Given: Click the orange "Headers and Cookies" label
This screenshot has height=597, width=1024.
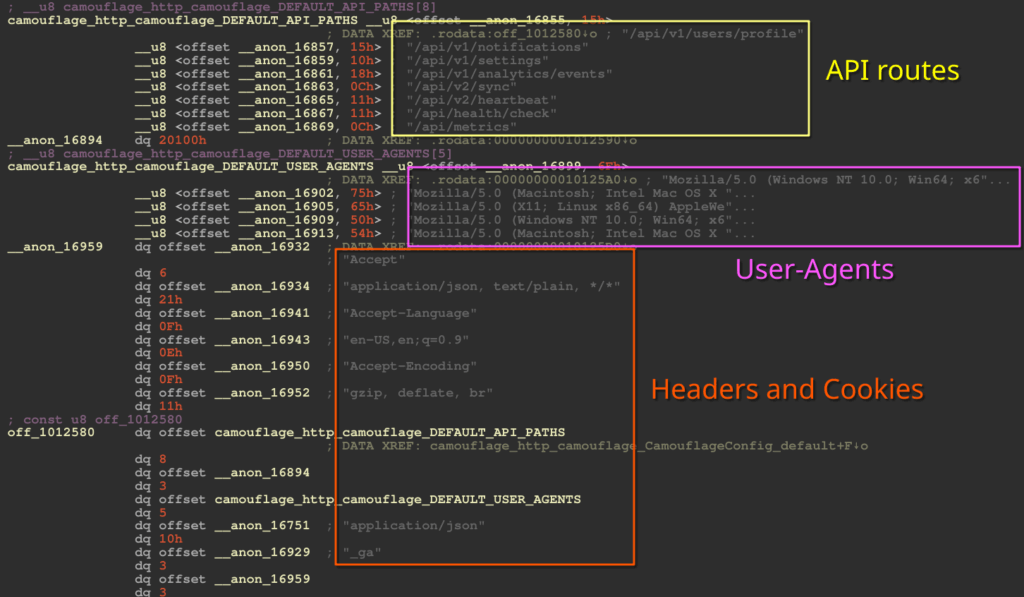Looking at the screenshot, I should (x=787, y=389).
